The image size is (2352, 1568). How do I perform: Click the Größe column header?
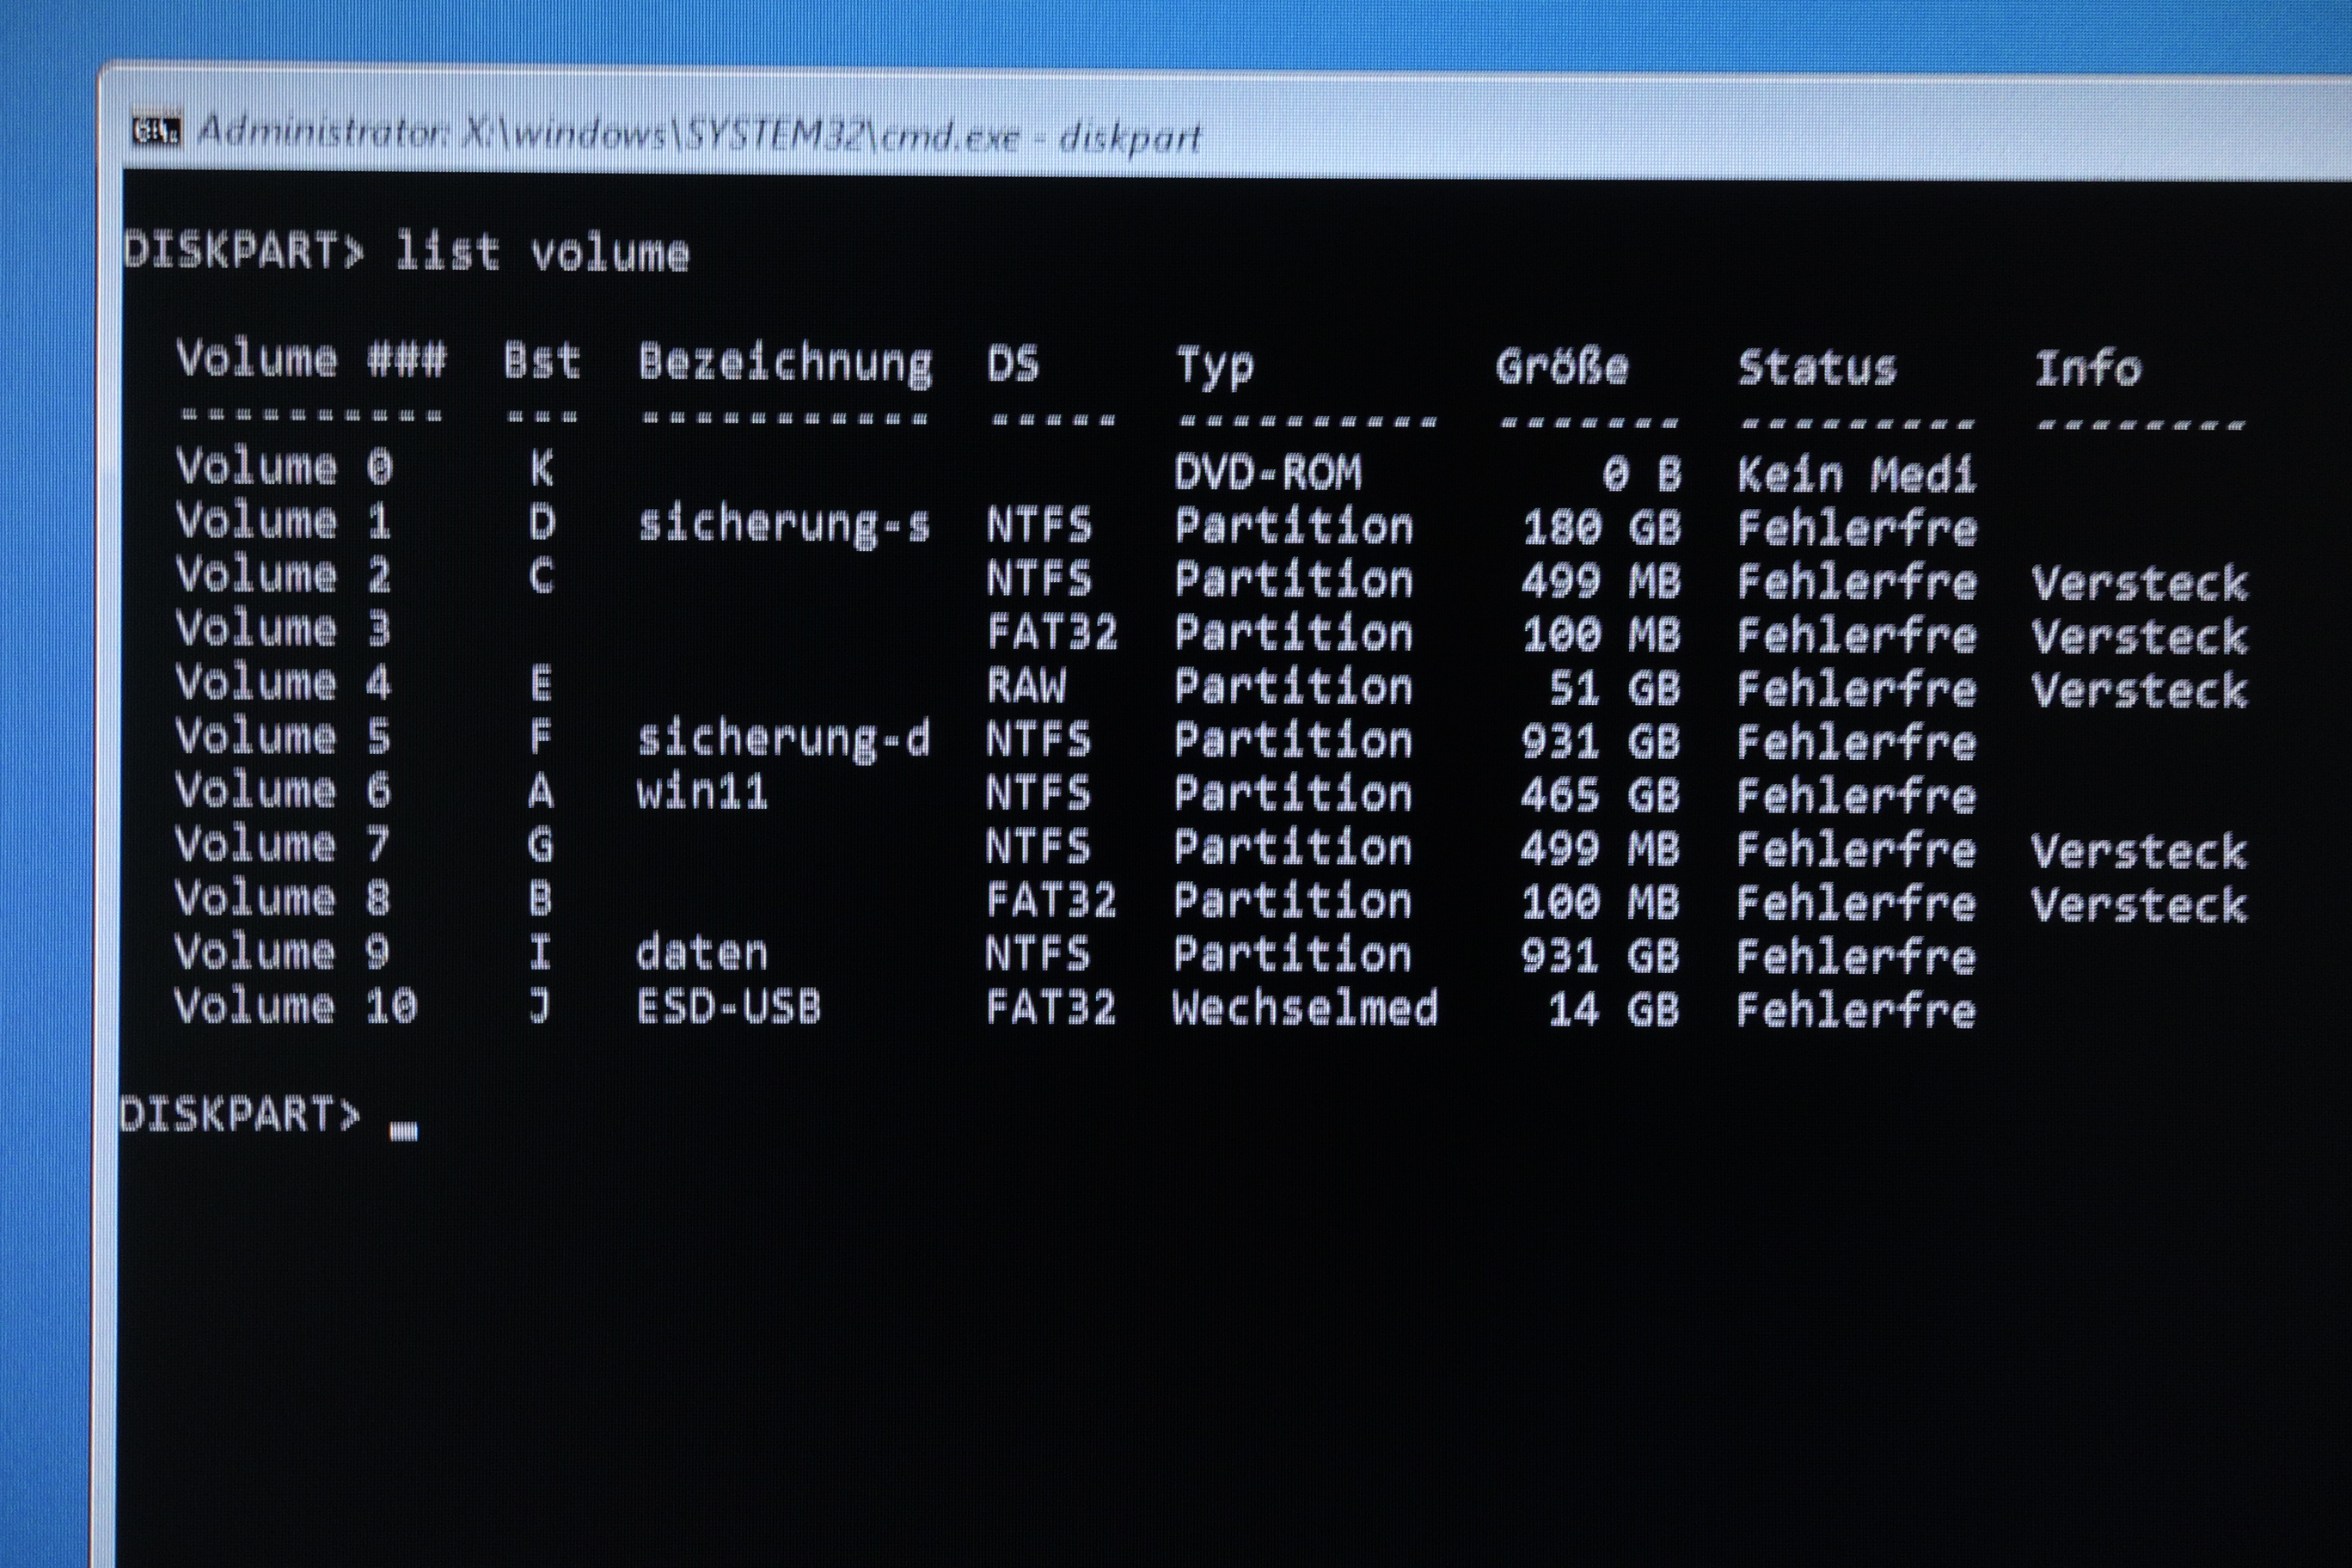[x=1561, y=367]
